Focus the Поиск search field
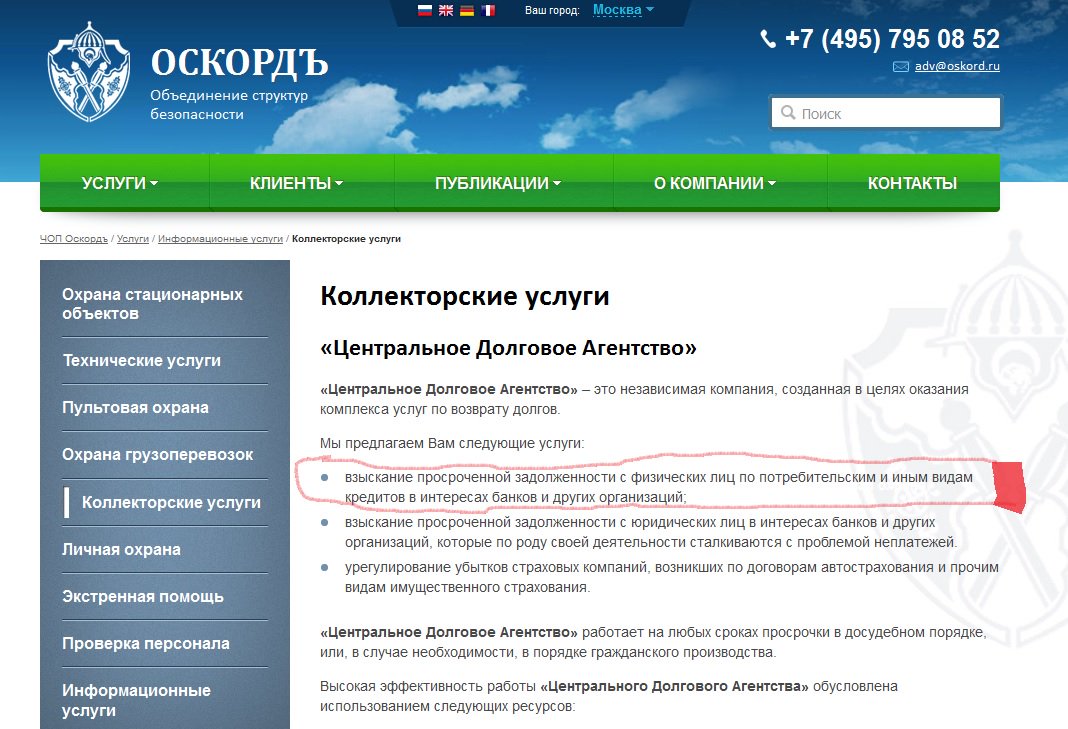1068x729 pixels. pos(885,112)
